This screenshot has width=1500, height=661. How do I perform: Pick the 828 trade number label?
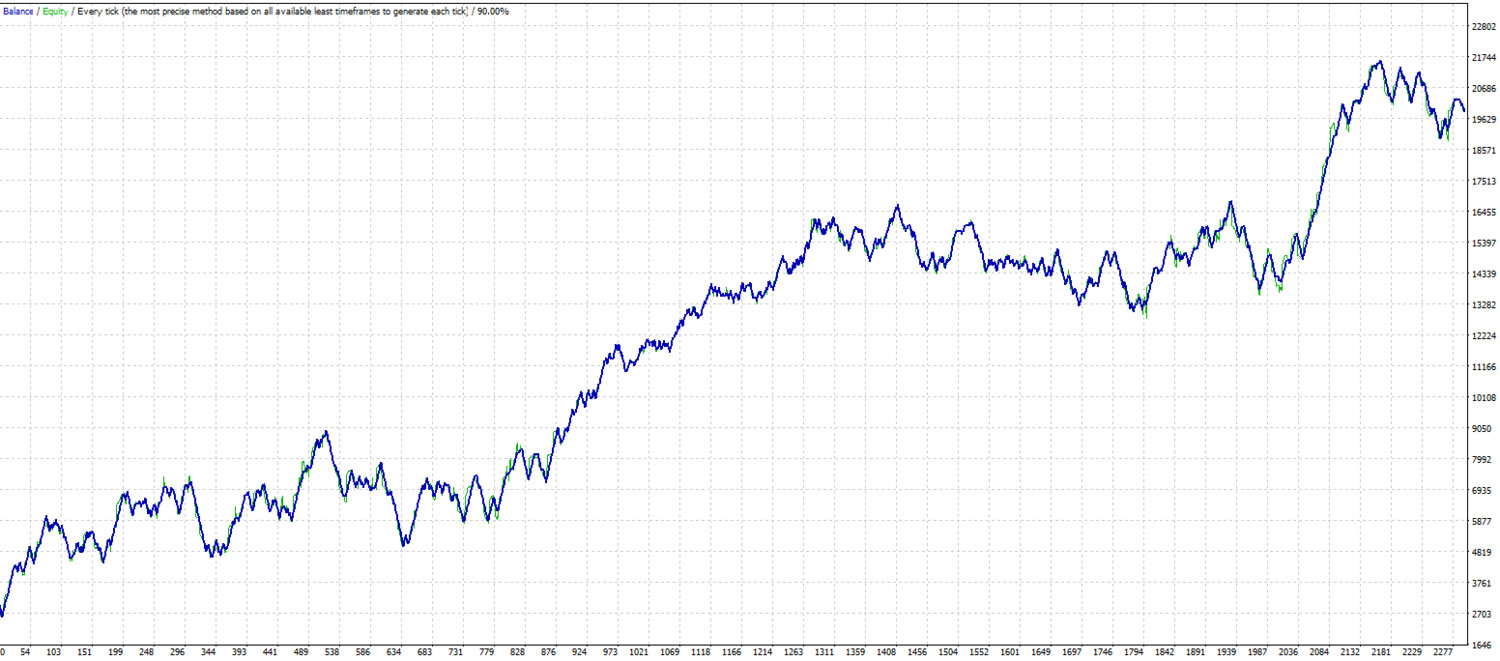[517, 652]
